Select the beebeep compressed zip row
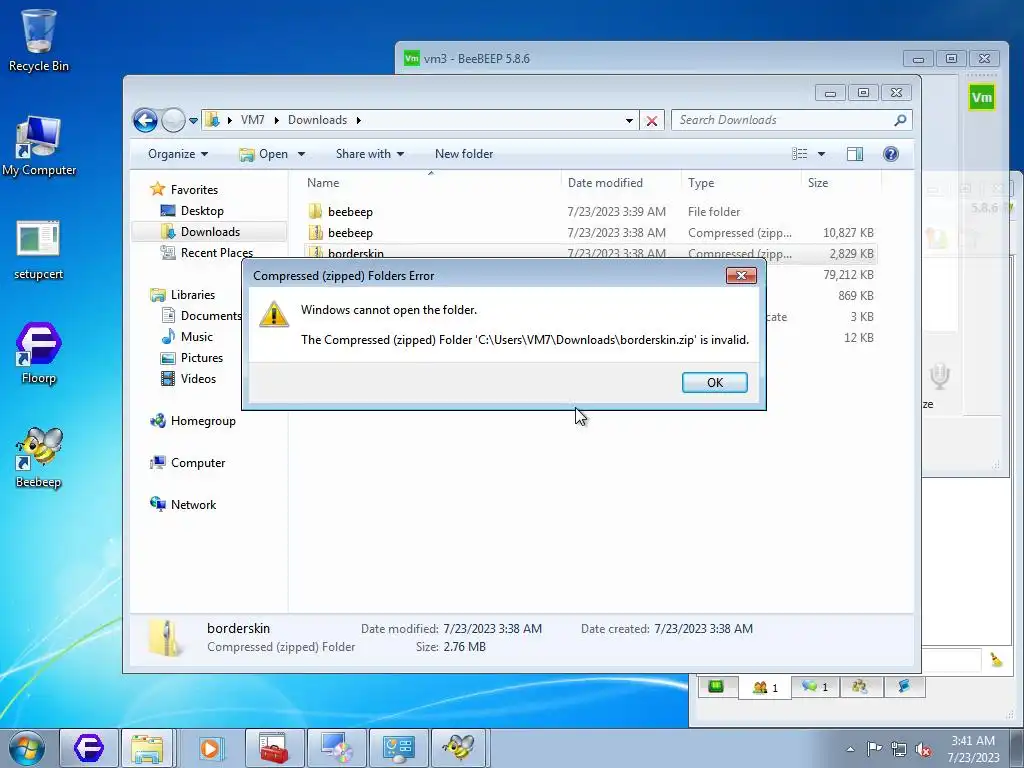The image size is (1024, 768). [590, 232]
